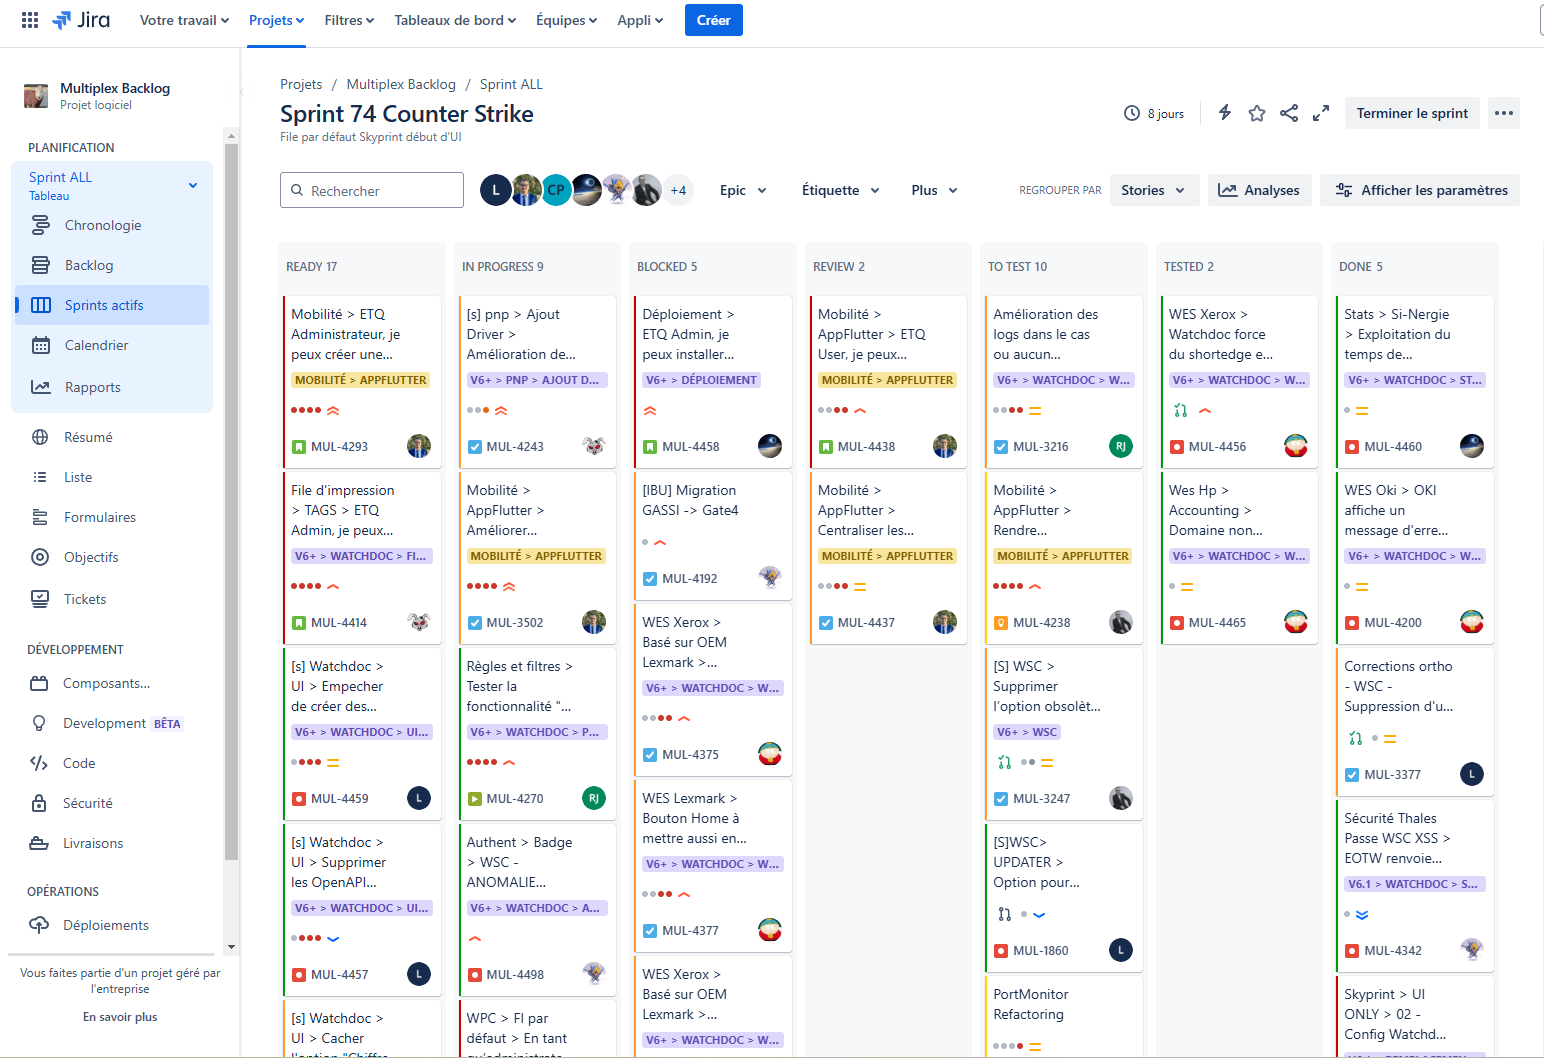Toggle the dark L avatar filter

click(x=495, y=190)
